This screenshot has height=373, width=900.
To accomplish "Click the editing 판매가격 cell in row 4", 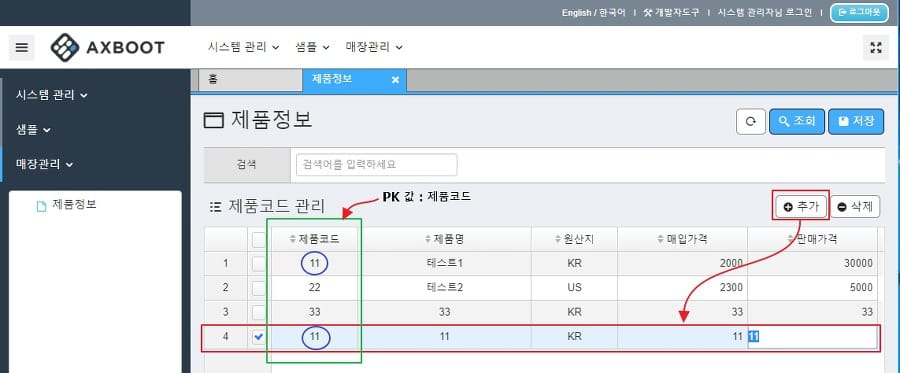I will point(812,337).
